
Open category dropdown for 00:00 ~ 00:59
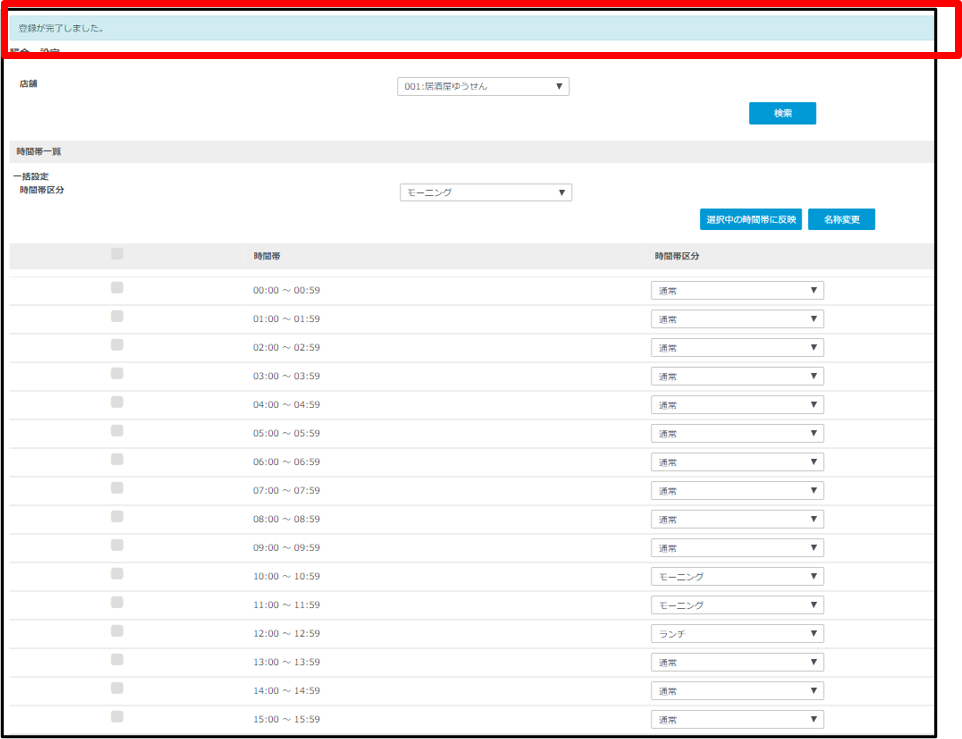737,291
